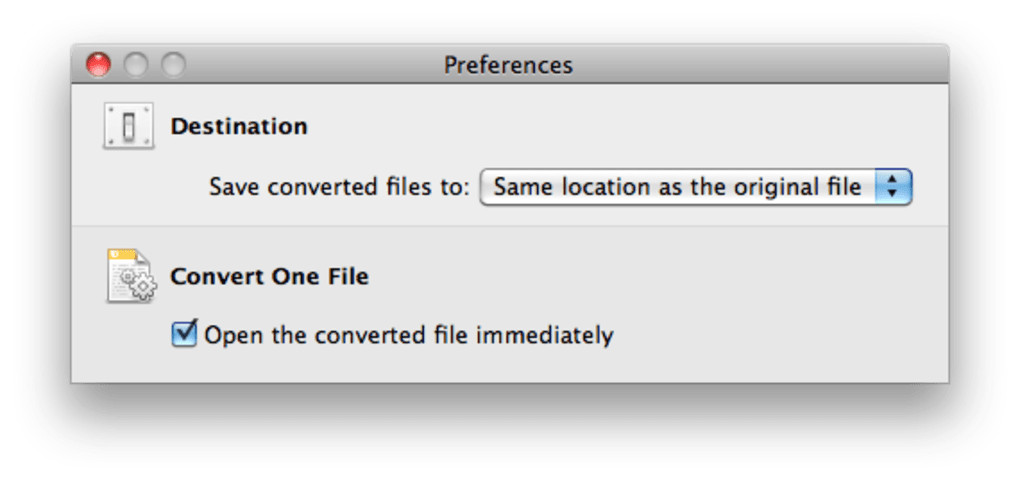Viewport: 1020px width, 481px height.
Task: Click the empty area below the checkbox row
Action: point(510,366)
